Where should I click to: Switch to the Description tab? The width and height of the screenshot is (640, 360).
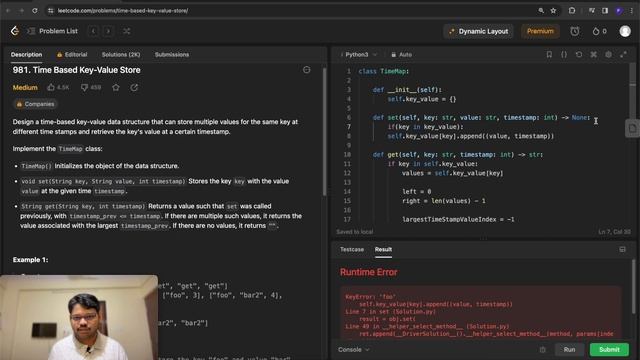coord(27,55)
